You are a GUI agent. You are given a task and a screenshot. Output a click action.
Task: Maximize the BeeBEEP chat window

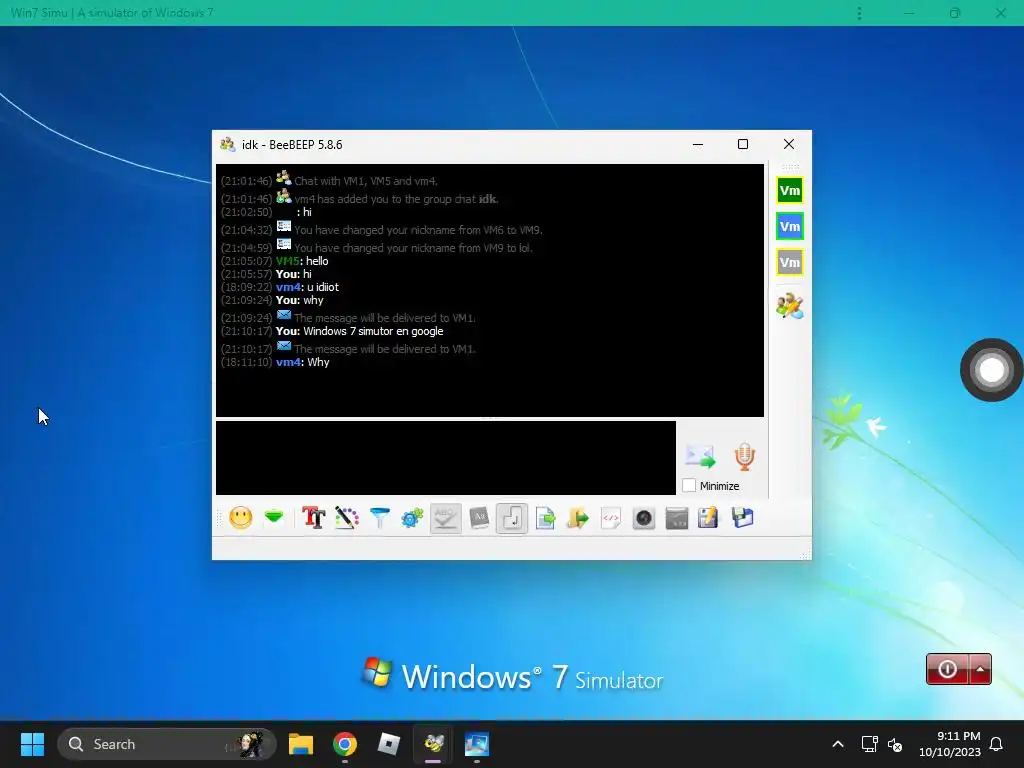[x=743, y=144]
